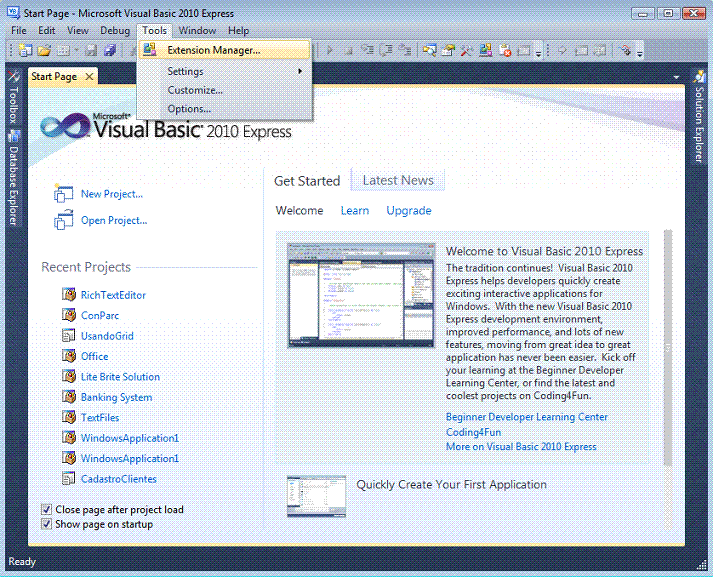Click the Error List toolbar icon

pyautogui.click(x=505, y=50)
